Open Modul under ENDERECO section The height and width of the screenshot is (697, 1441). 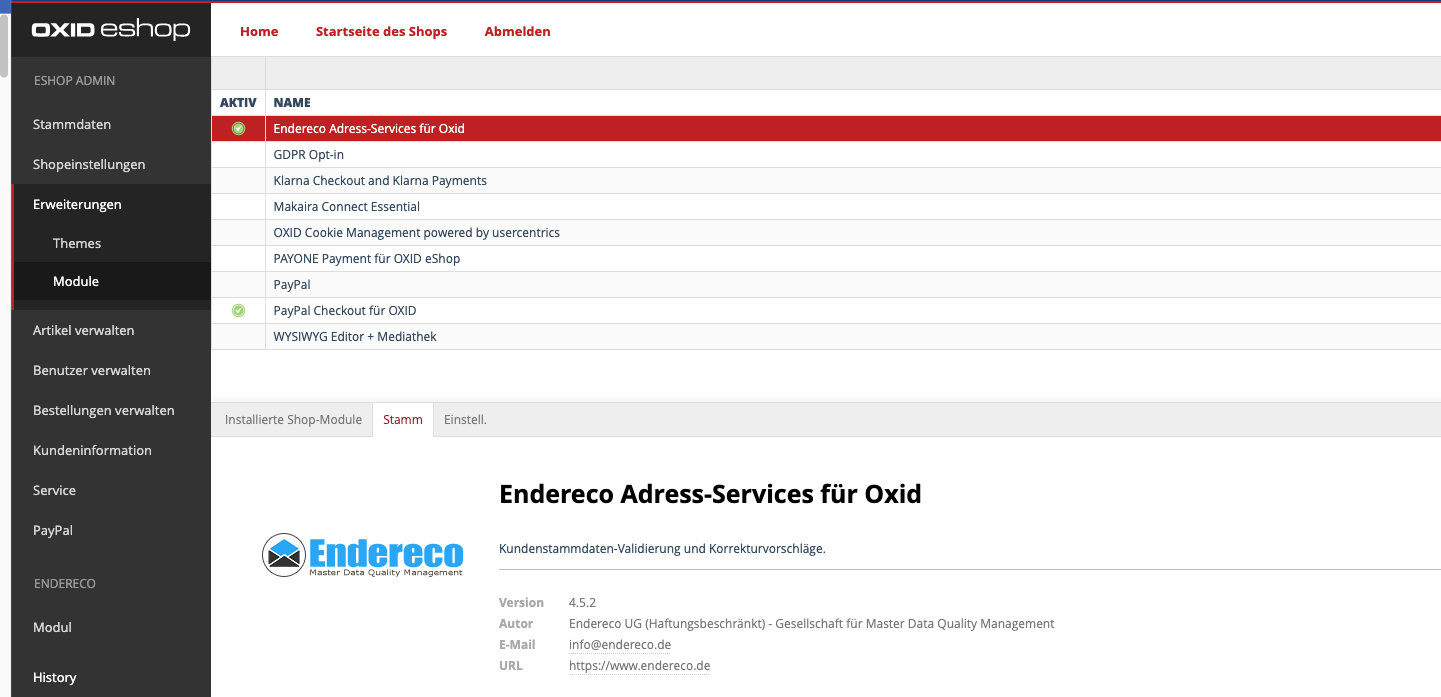52,627
